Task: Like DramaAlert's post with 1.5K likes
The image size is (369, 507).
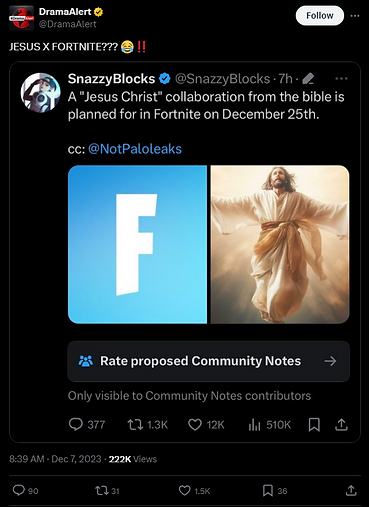Action: tap(194, 491)
